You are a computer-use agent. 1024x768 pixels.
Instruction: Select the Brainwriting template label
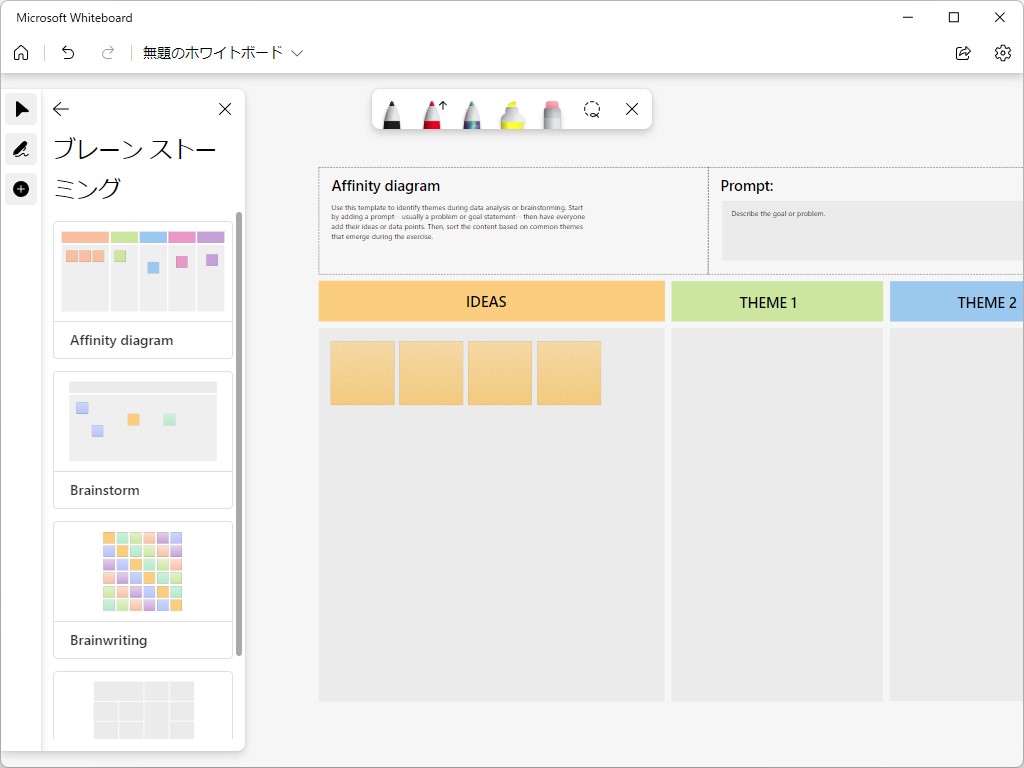tap(108, 640)
